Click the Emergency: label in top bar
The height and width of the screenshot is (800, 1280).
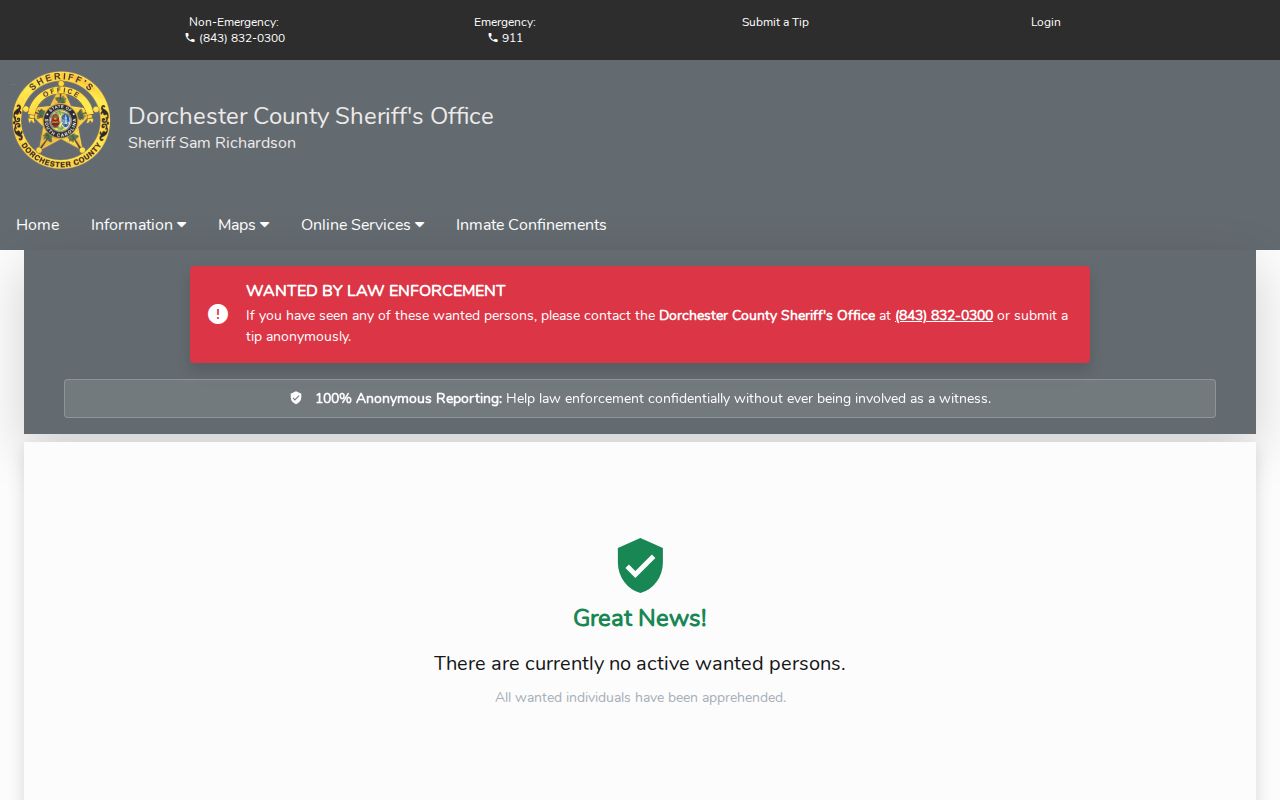(x=505, y=22)
